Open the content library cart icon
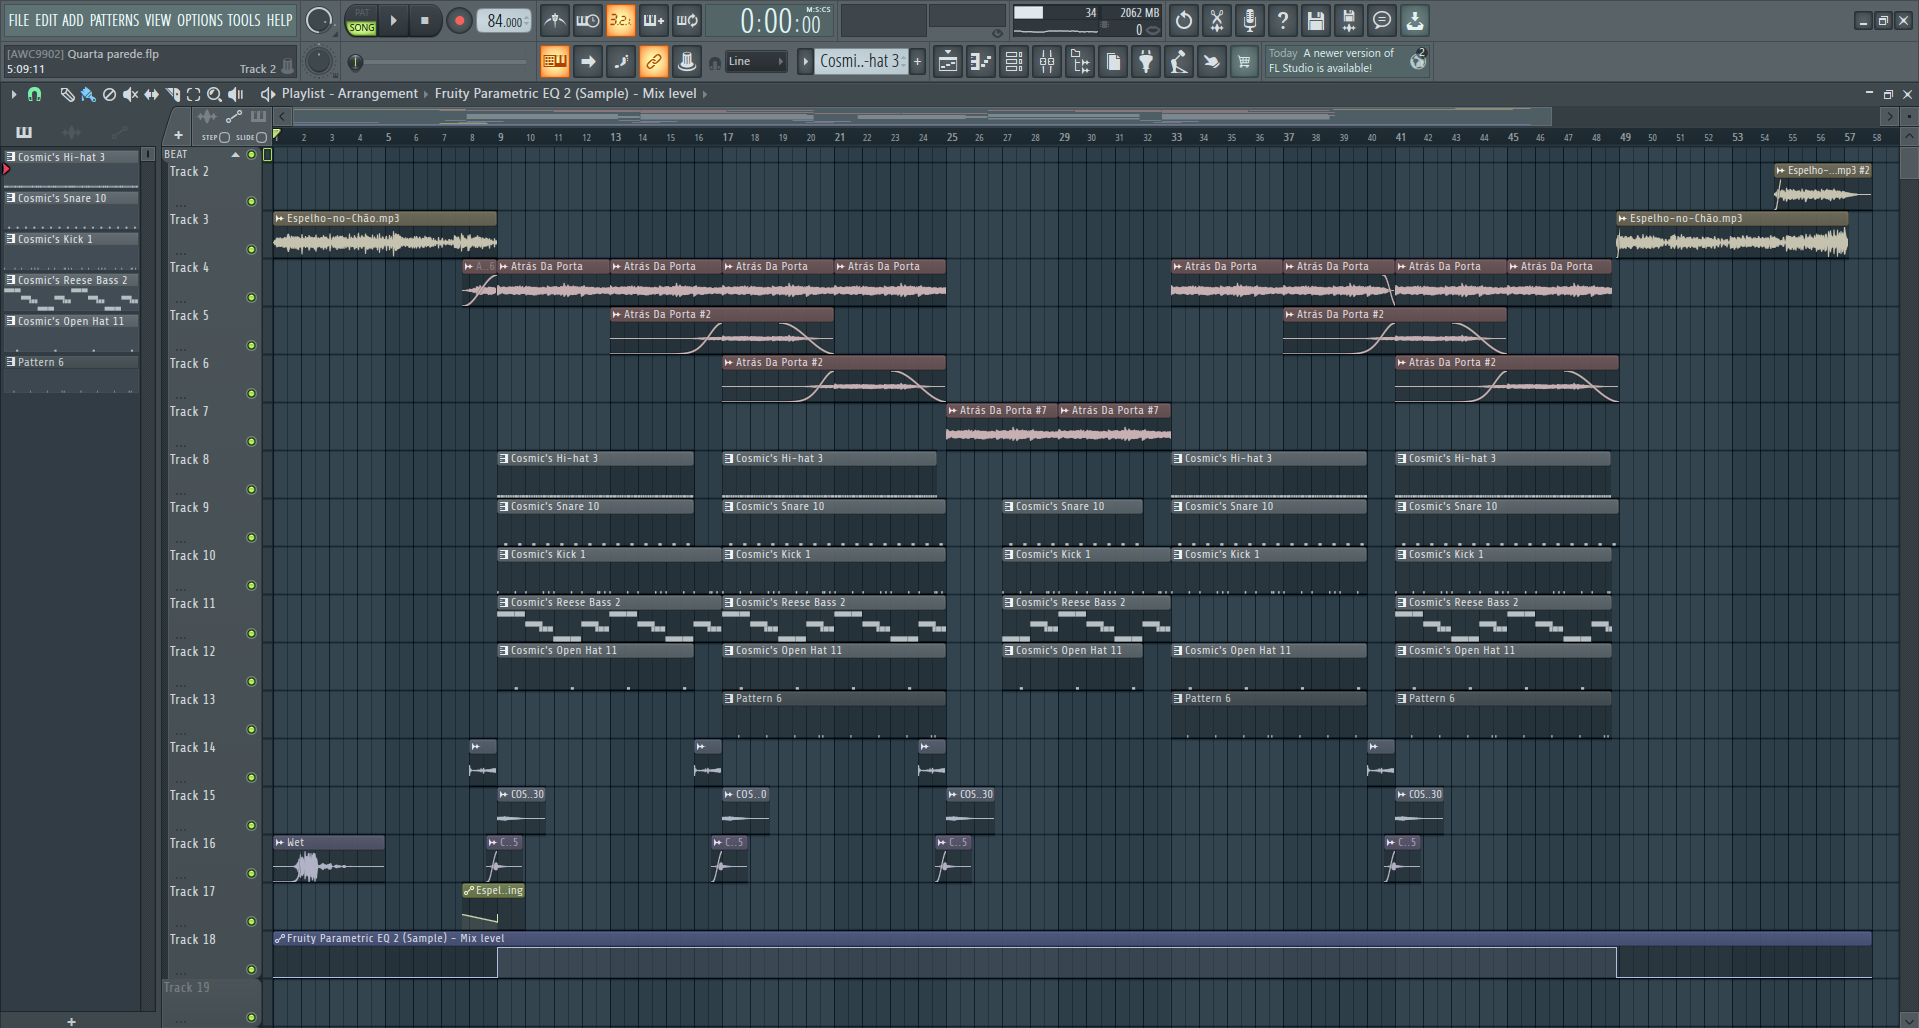Image resolution: width=1919 pixels, height=1028 pixels. 1244,62
